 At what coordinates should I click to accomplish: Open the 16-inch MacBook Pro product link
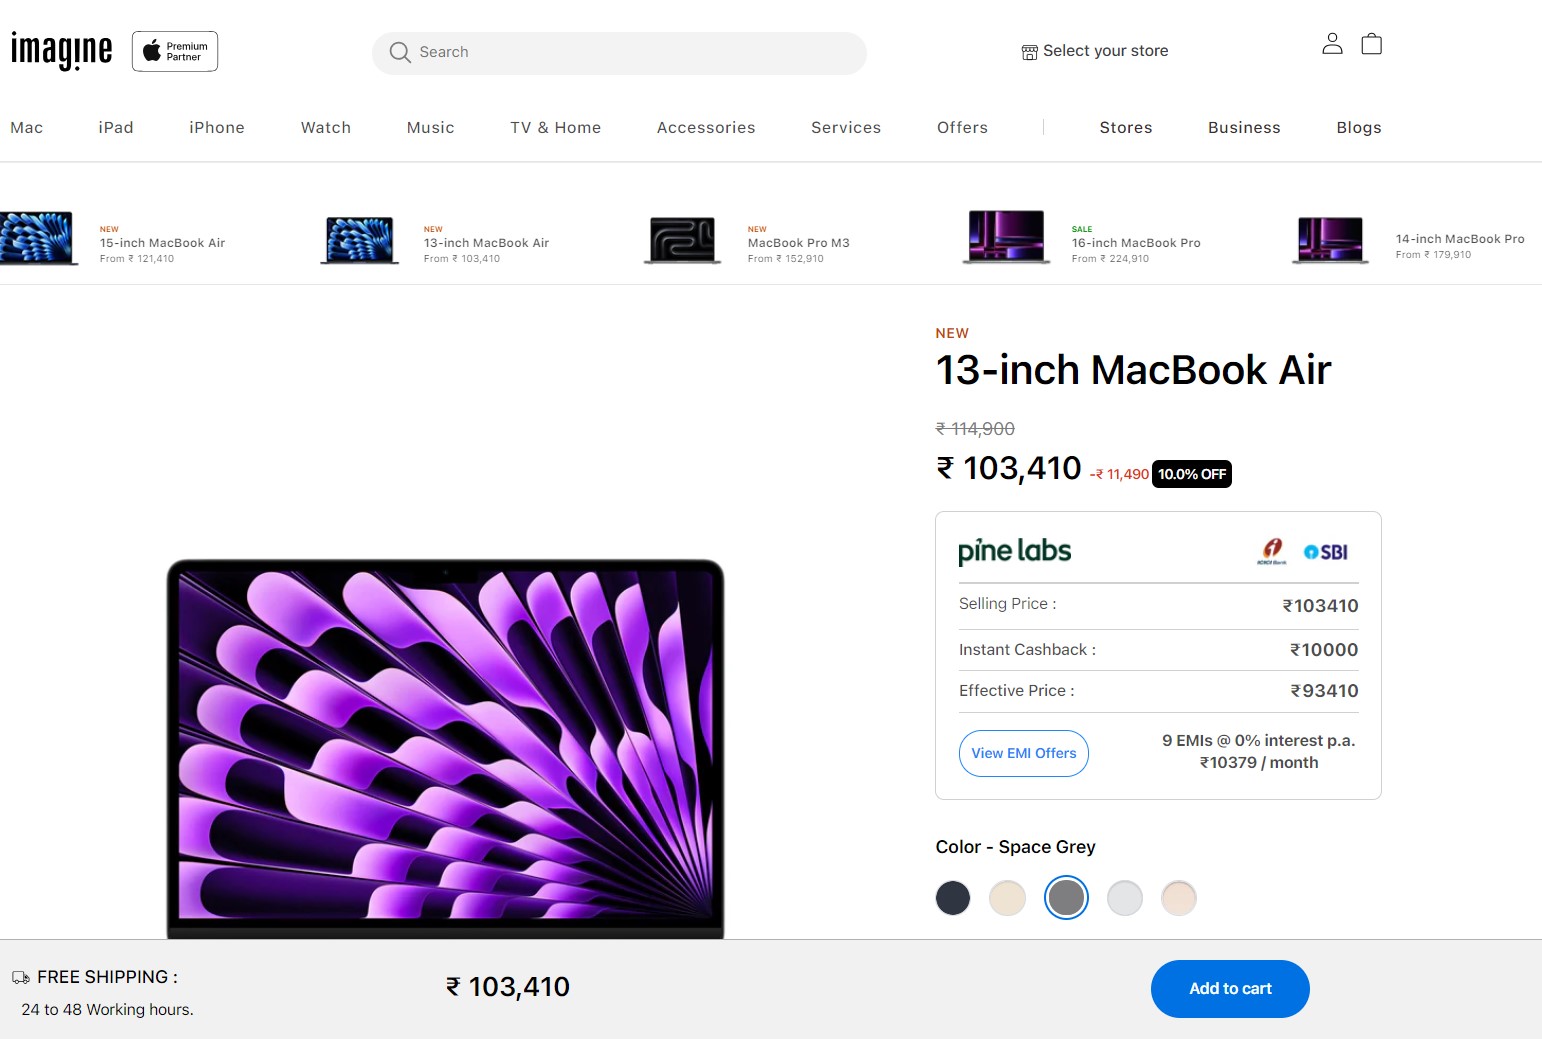pyautogui.click(x=1135, y=243)
